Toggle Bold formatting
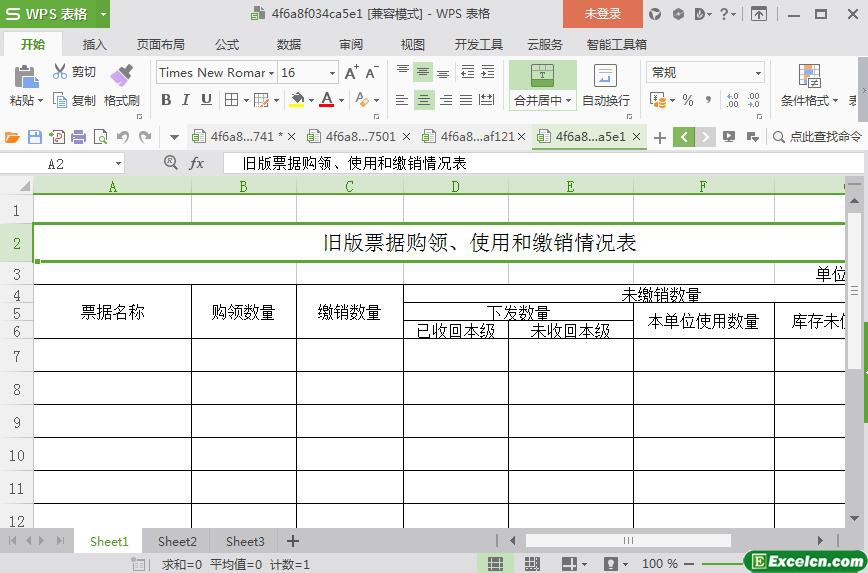Image resolution: width=868 pixels, height=573 pixels. click(166, 100)
